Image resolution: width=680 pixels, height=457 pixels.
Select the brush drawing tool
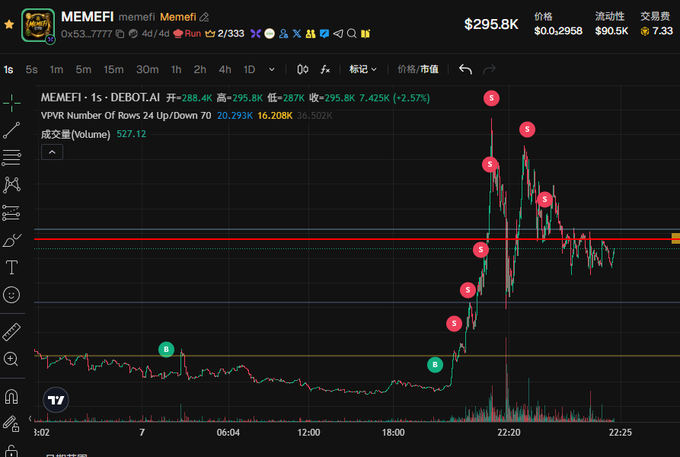click(x=12, y=240)
